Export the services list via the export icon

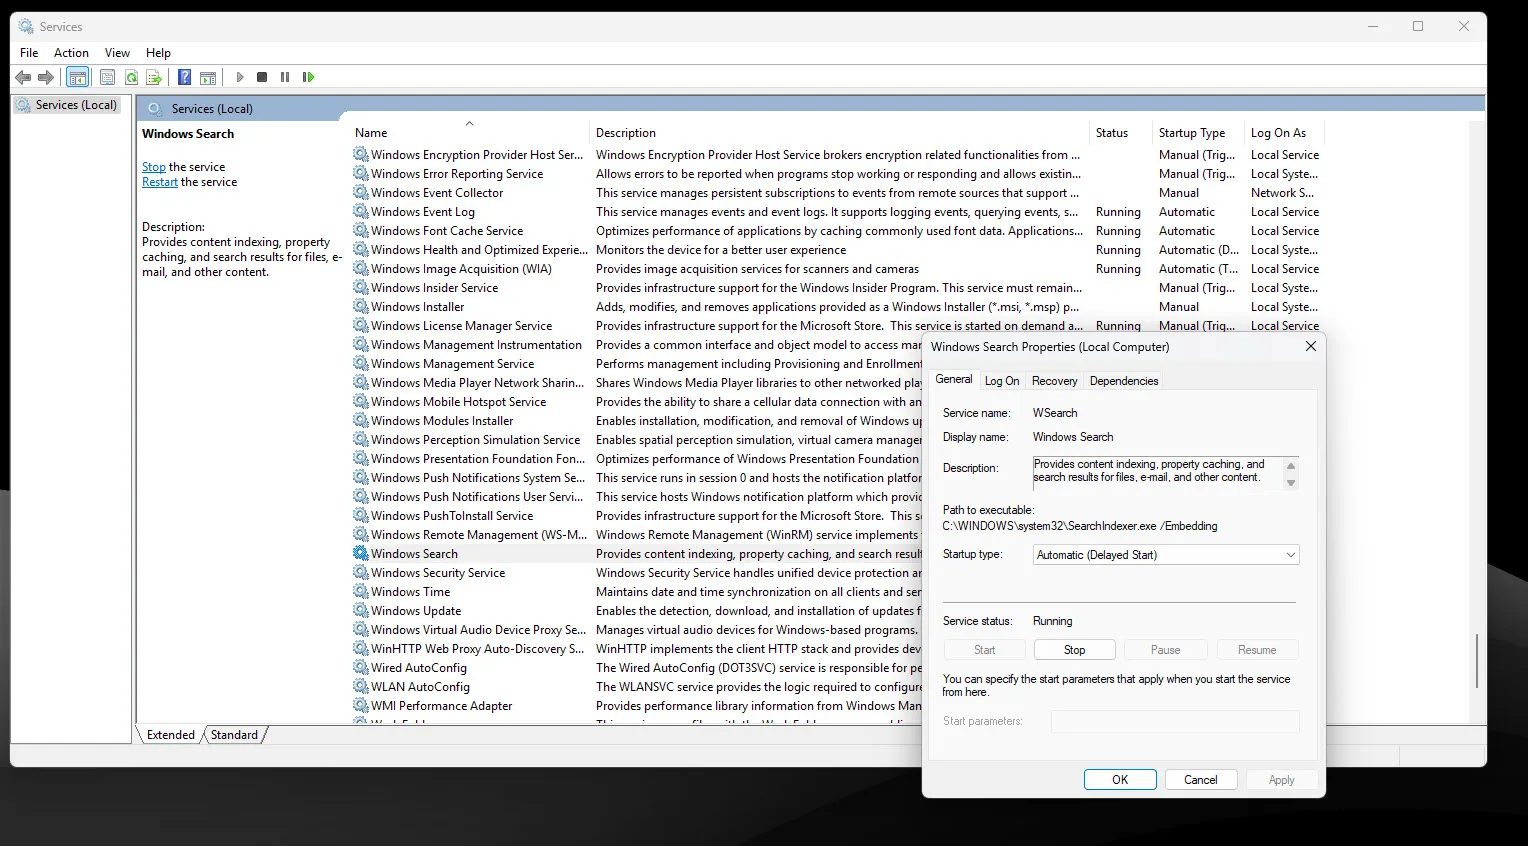[154, 77]
